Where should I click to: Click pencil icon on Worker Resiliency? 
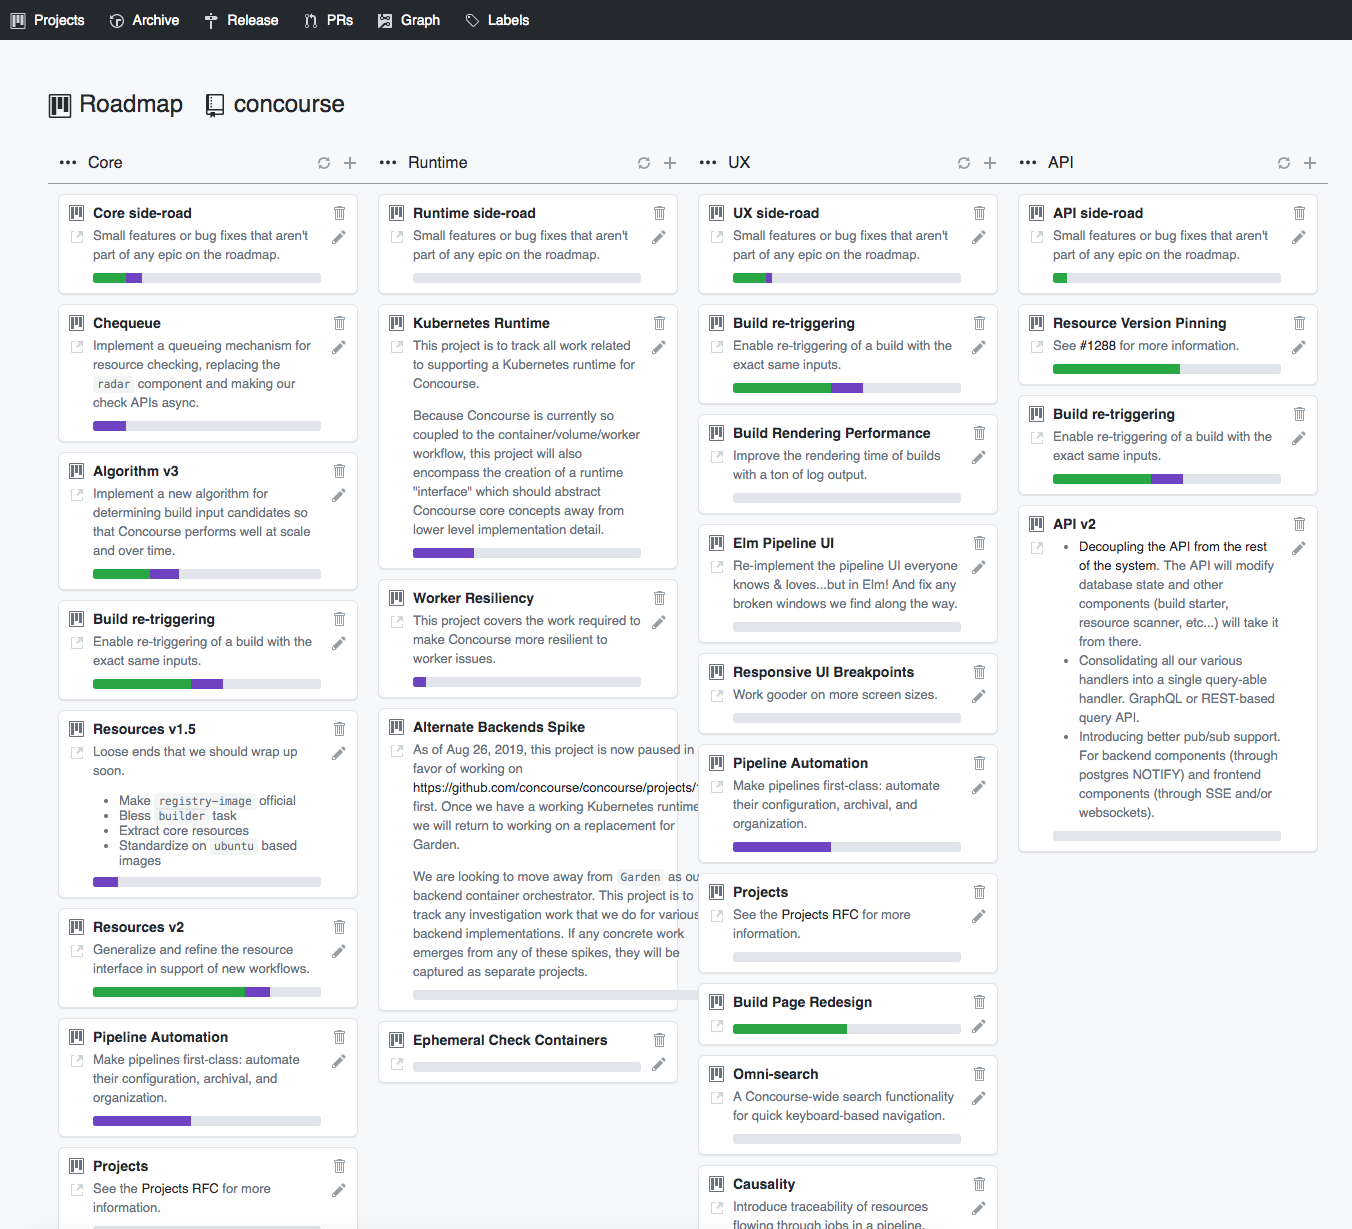tap(659, 623)
